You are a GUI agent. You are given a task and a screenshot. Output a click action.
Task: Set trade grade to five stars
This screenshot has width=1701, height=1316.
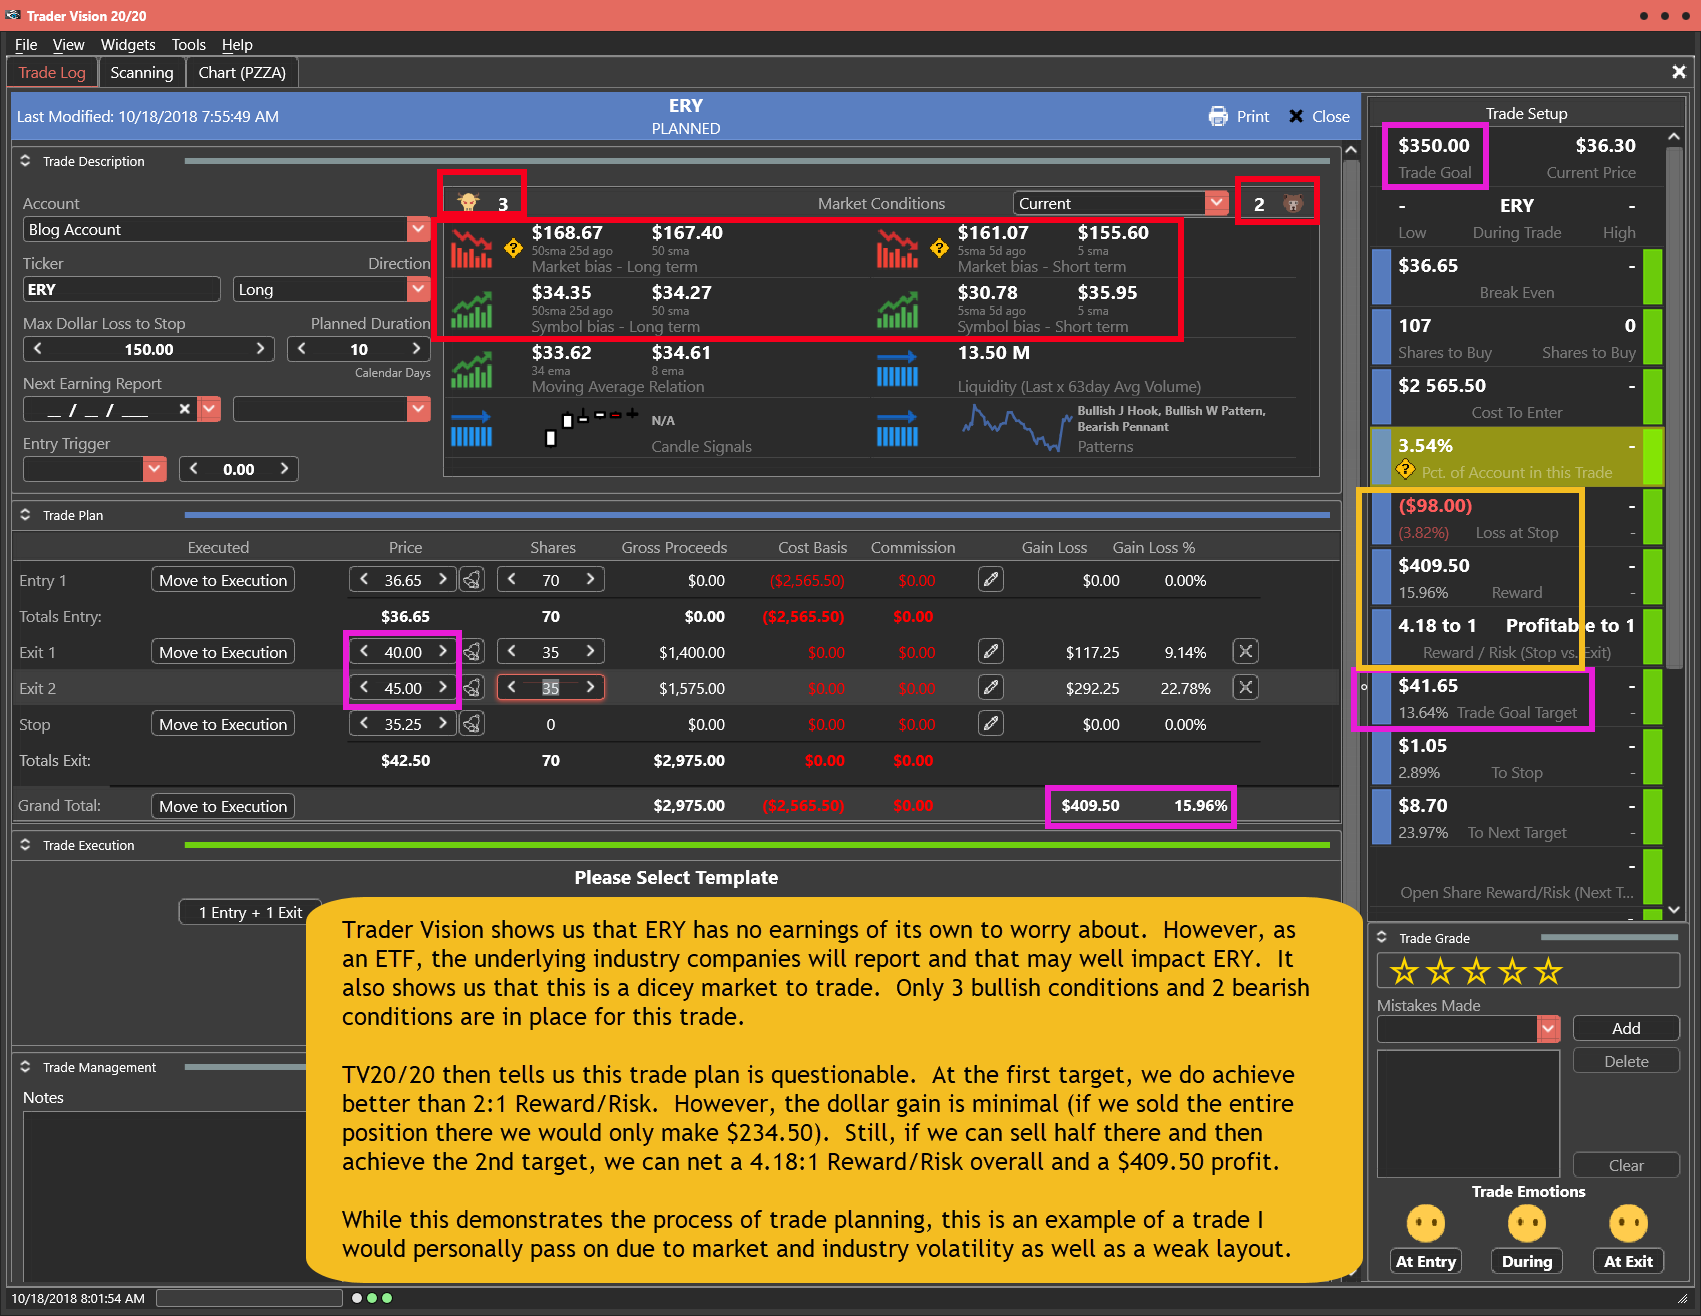(1548, 971)
